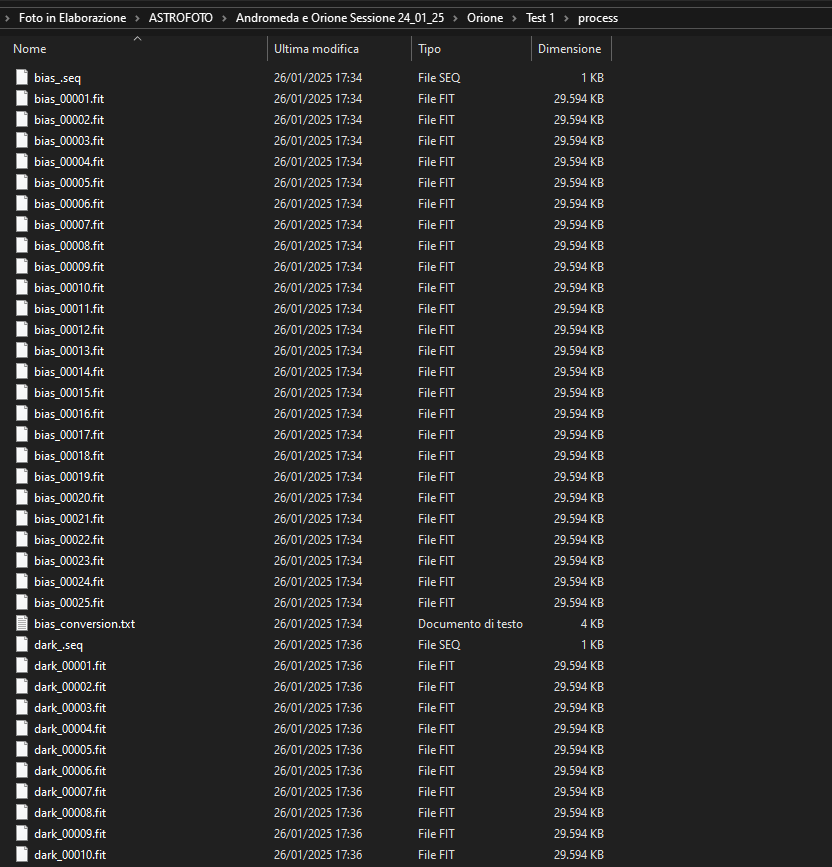Navigate to Andromeda e Orione Sessione 24_01_25
832x867 pixels.
[340, 18]
